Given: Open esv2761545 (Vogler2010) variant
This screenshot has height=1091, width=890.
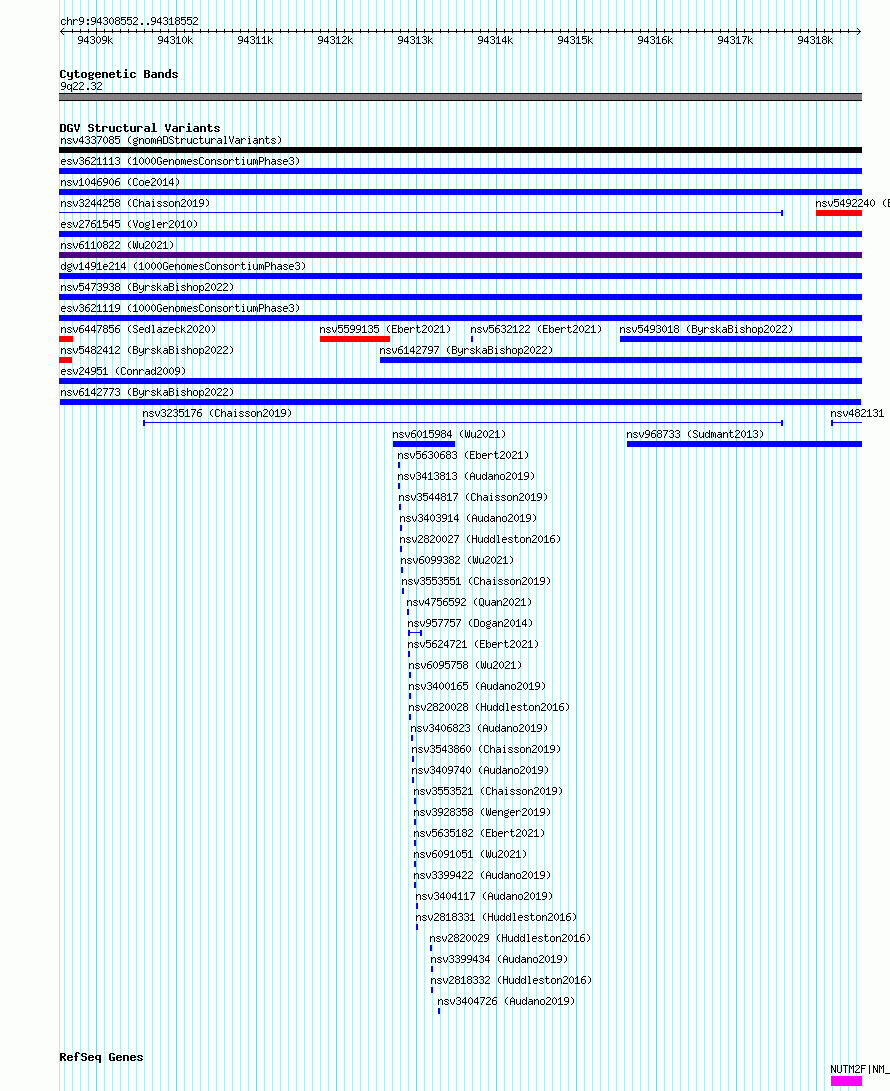Looking at the screenshot, I should [x=129, y=224].
